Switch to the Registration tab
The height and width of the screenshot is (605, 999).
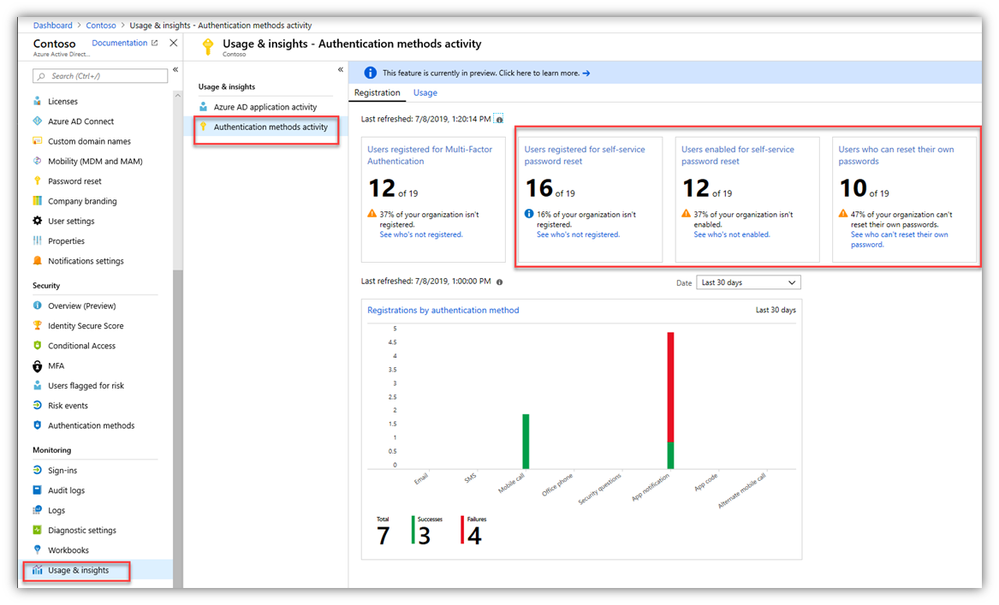[377, 93]
